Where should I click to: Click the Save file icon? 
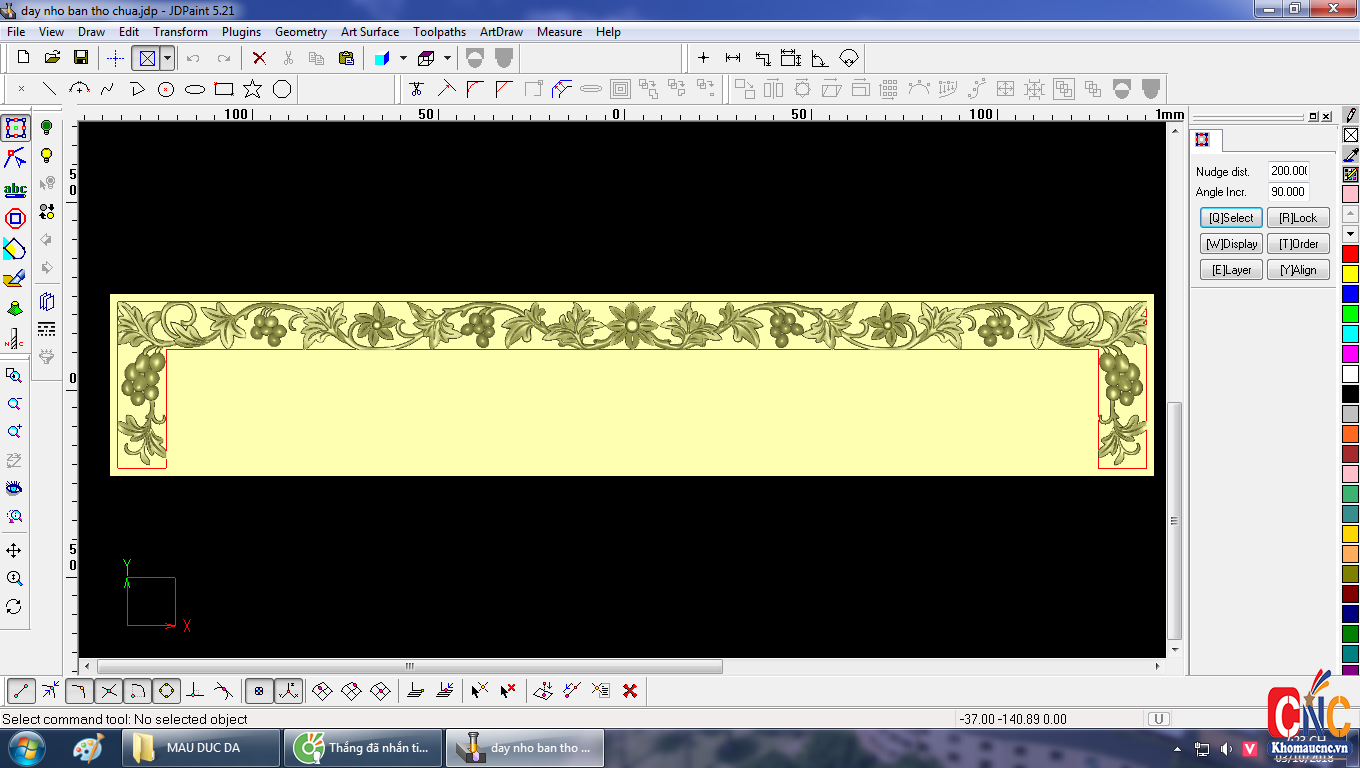pyautogui.click(x=81, y=58)
